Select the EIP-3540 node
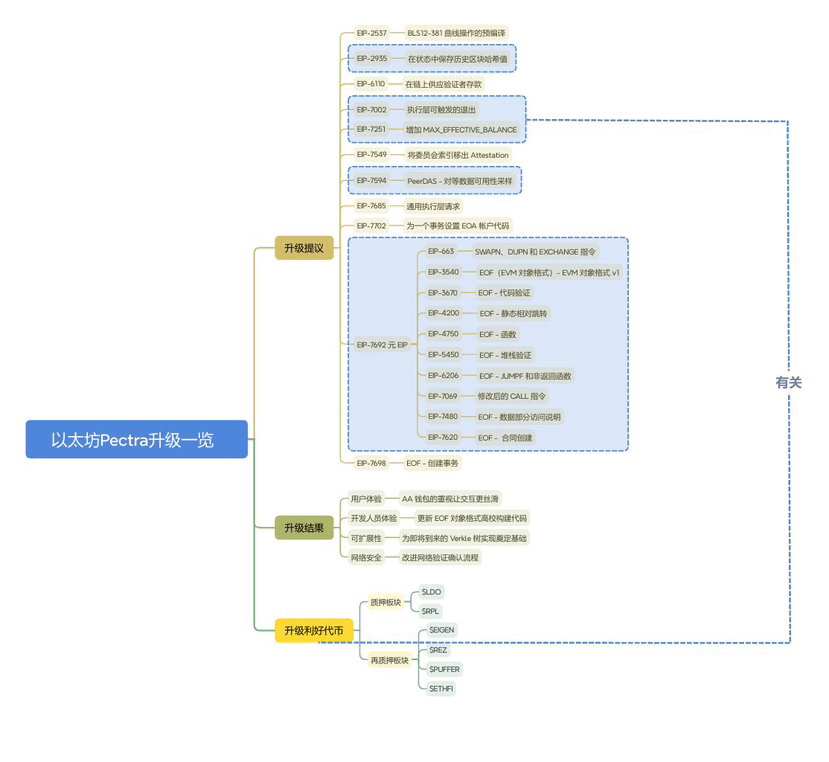 point(444,272)
